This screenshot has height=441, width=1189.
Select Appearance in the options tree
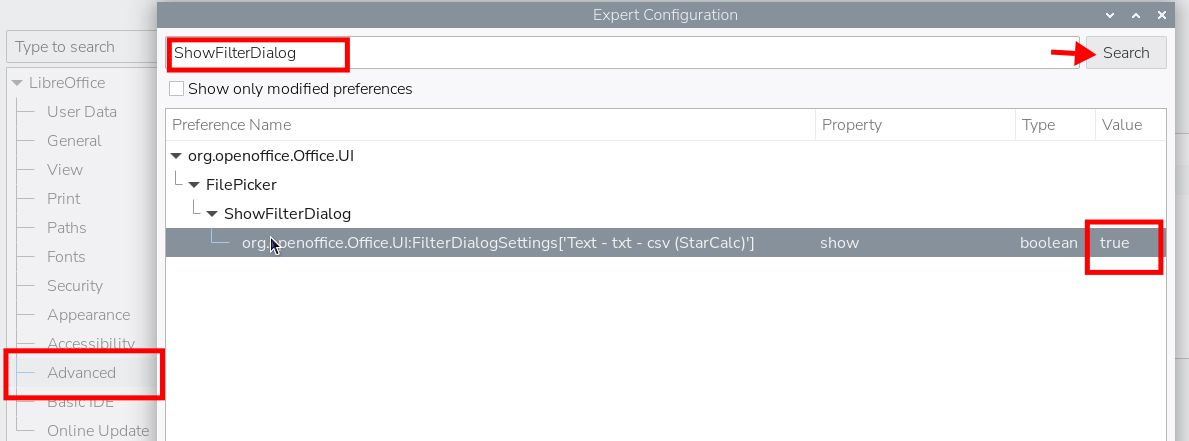(x=89, y=314)
